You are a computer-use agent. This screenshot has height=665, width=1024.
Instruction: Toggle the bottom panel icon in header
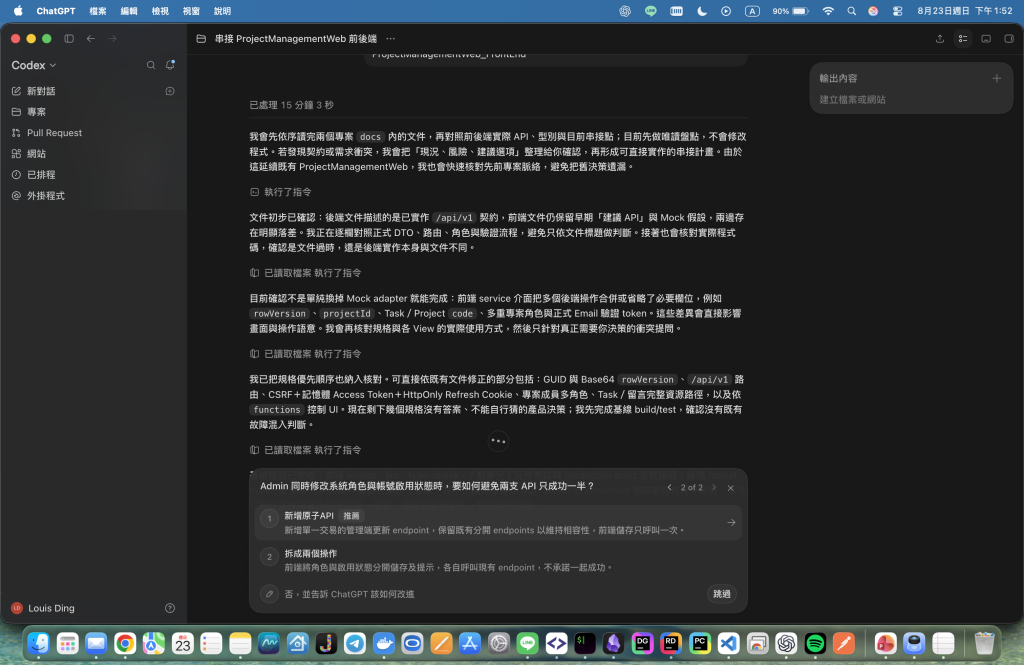[x=986, y=39]
